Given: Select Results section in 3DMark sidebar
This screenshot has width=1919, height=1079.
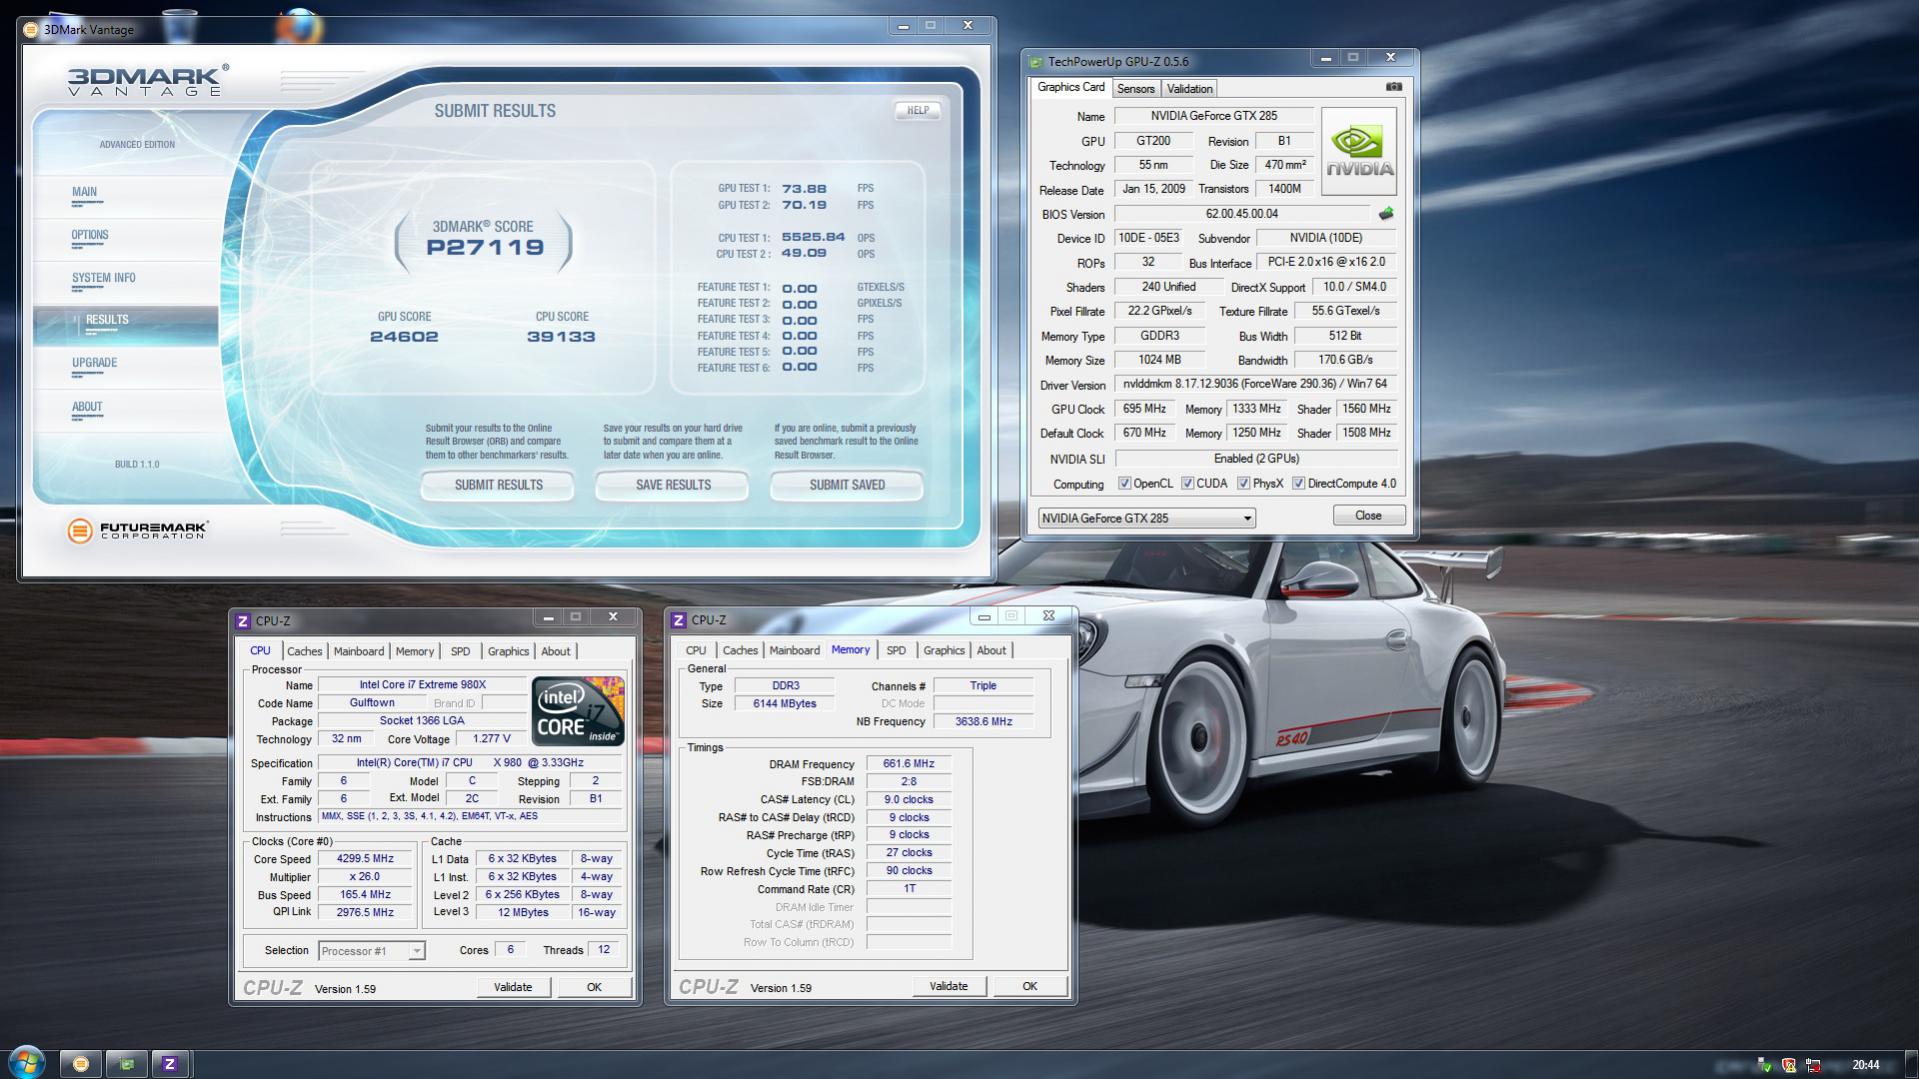Looking at the screenshot, I should point(126,324).
